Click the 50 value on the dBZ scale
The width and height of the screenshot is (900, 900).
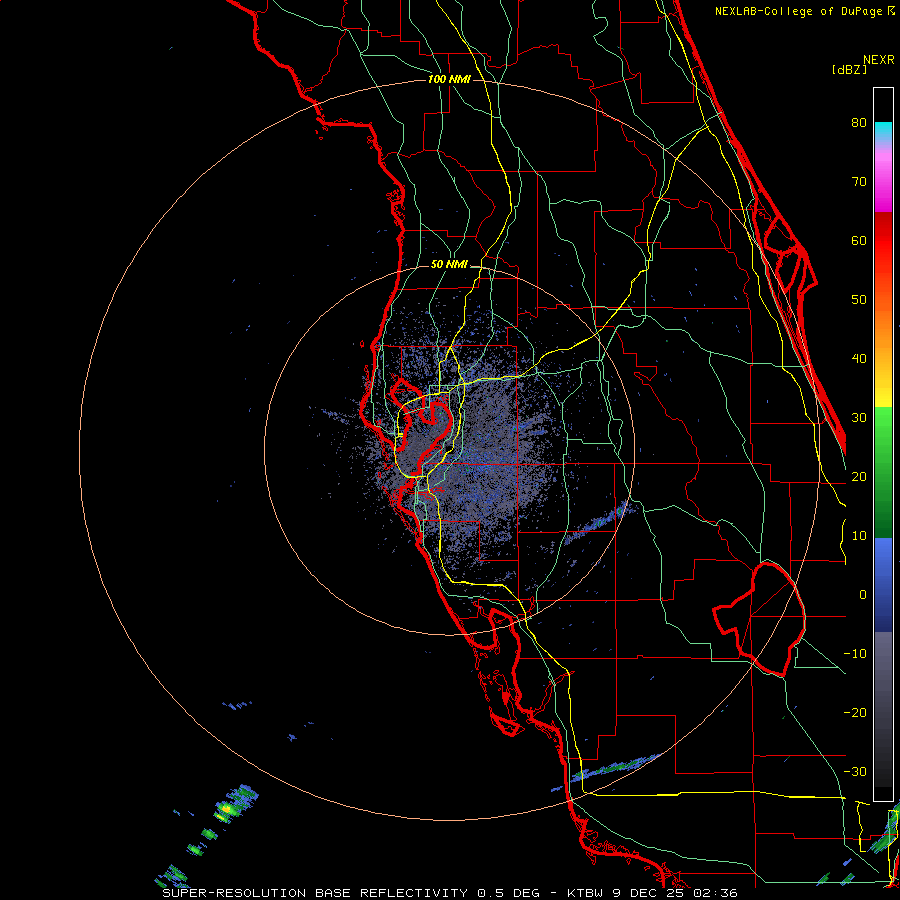[x=859, y=300]
